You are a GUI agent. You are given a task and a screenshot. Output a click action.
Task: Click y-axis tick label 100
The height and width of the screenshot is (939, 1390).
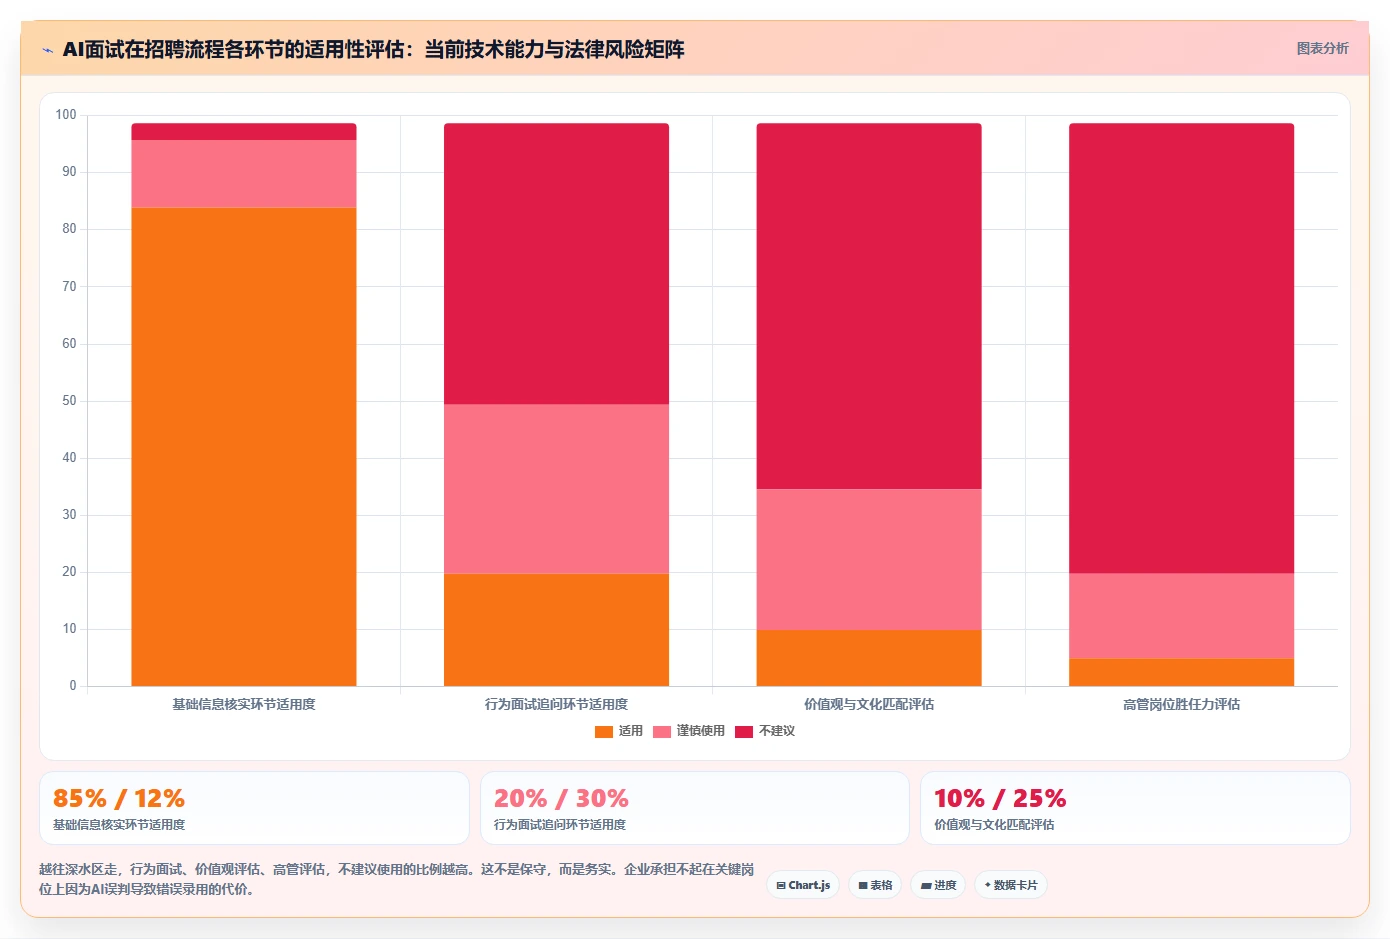pyautogui.click(x=66, y=115)
